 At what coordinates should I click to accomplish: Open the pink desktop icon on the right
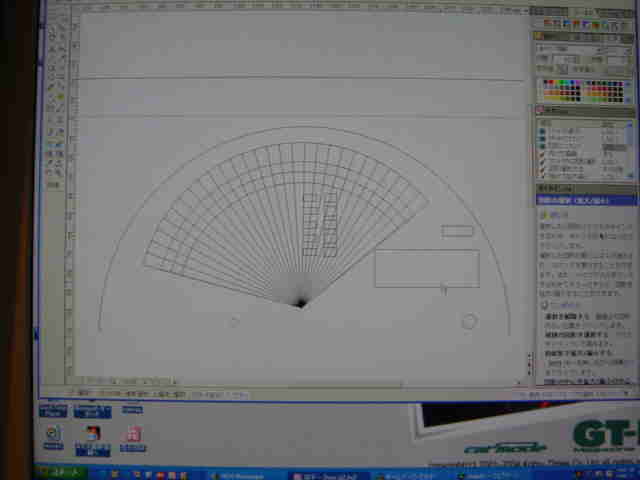131,434
